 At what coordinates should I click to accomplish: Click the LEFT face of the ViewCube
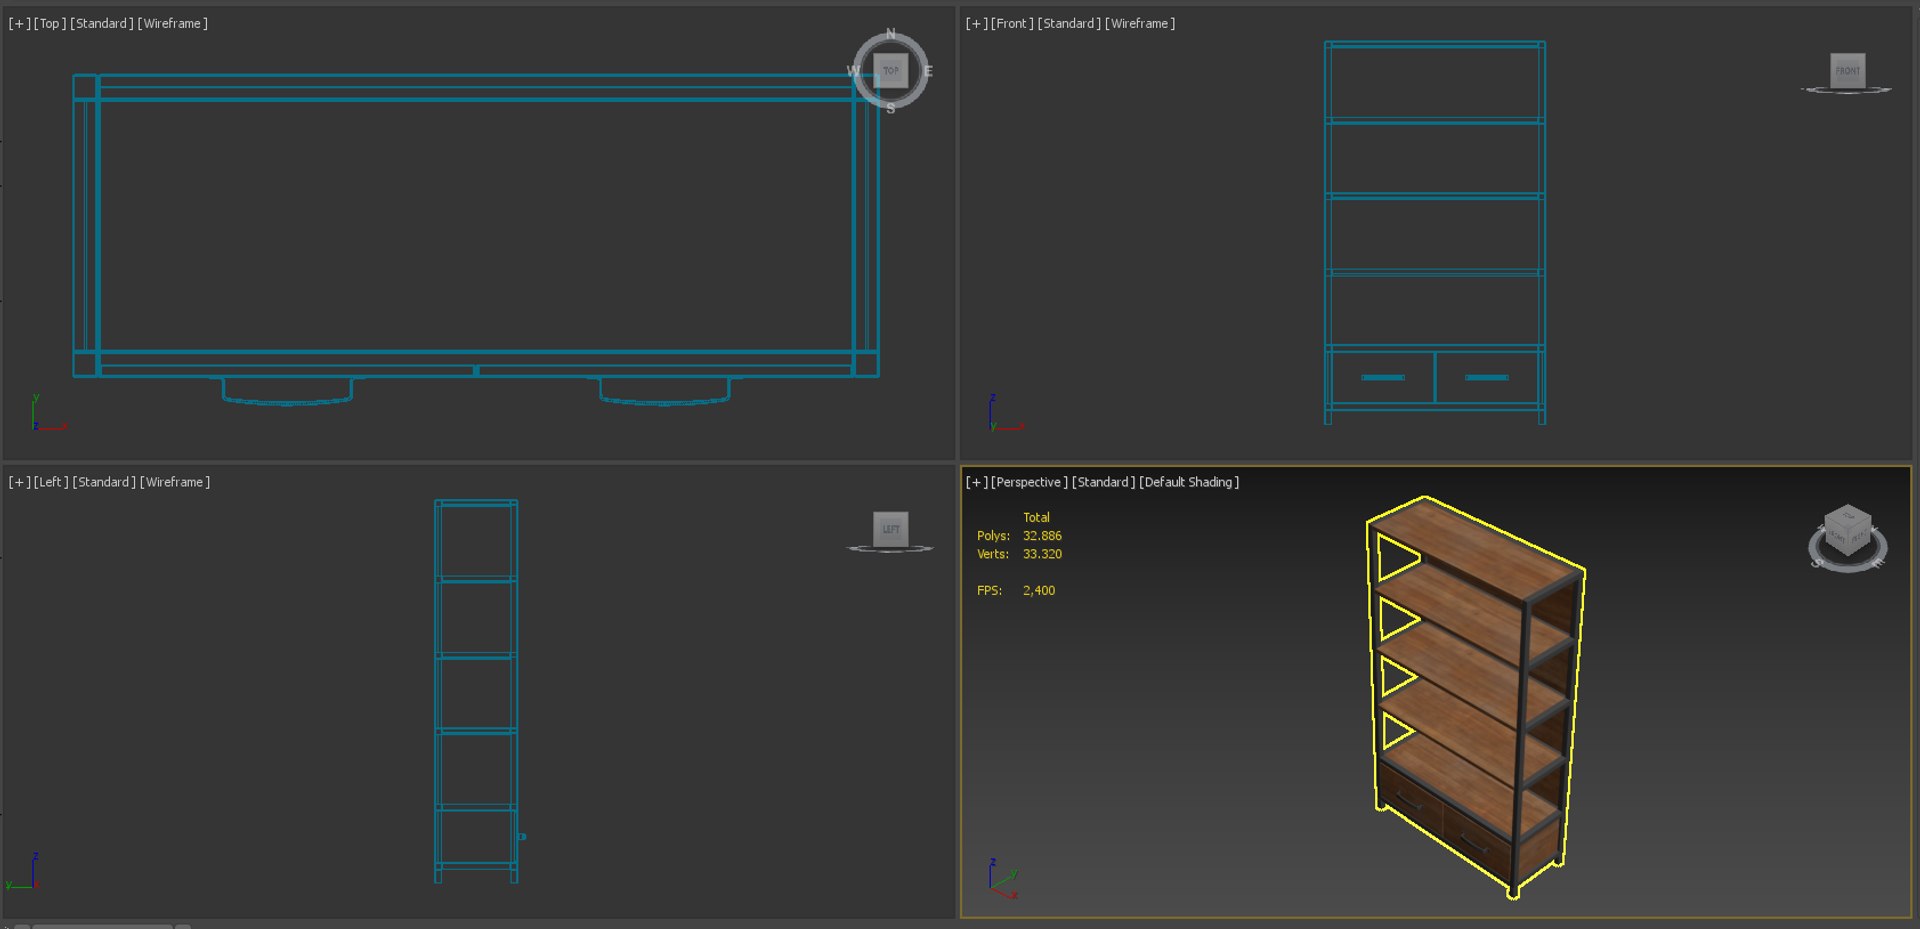pos(890,529)
